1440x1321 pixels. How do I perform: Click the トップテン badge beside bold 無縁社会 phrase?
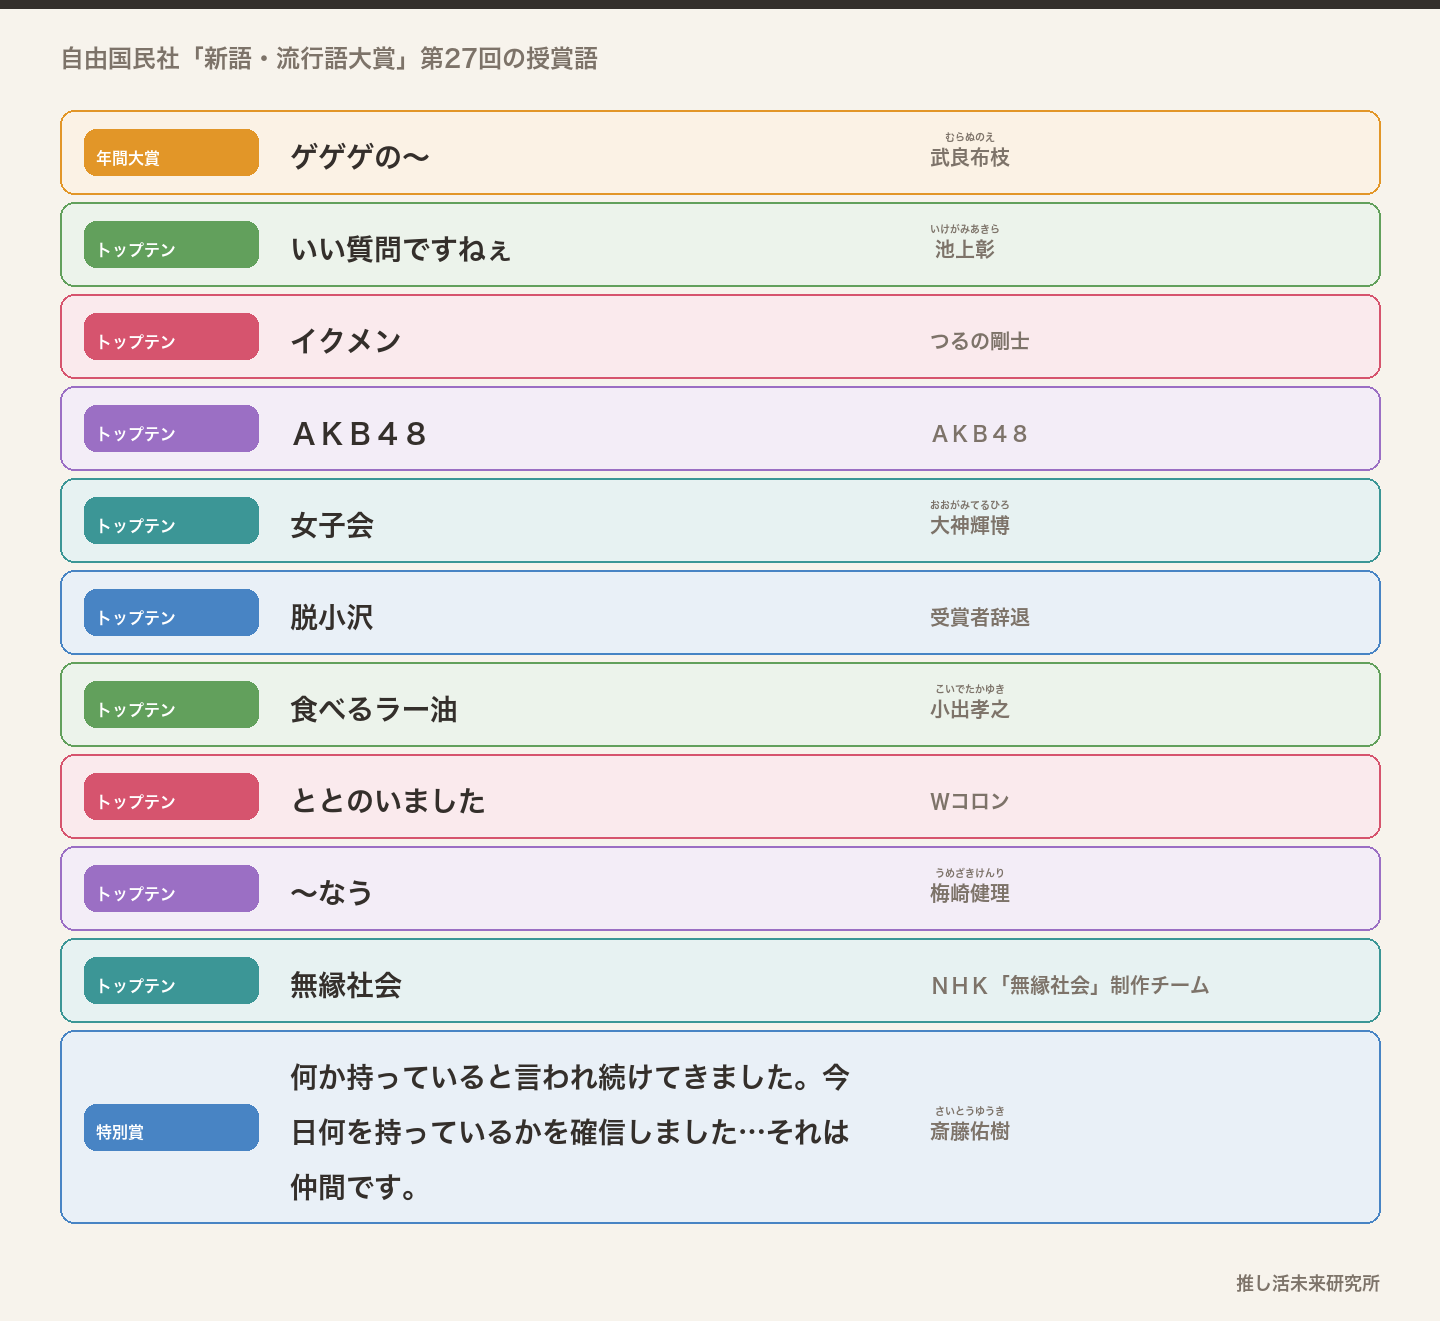pos(171,981)
